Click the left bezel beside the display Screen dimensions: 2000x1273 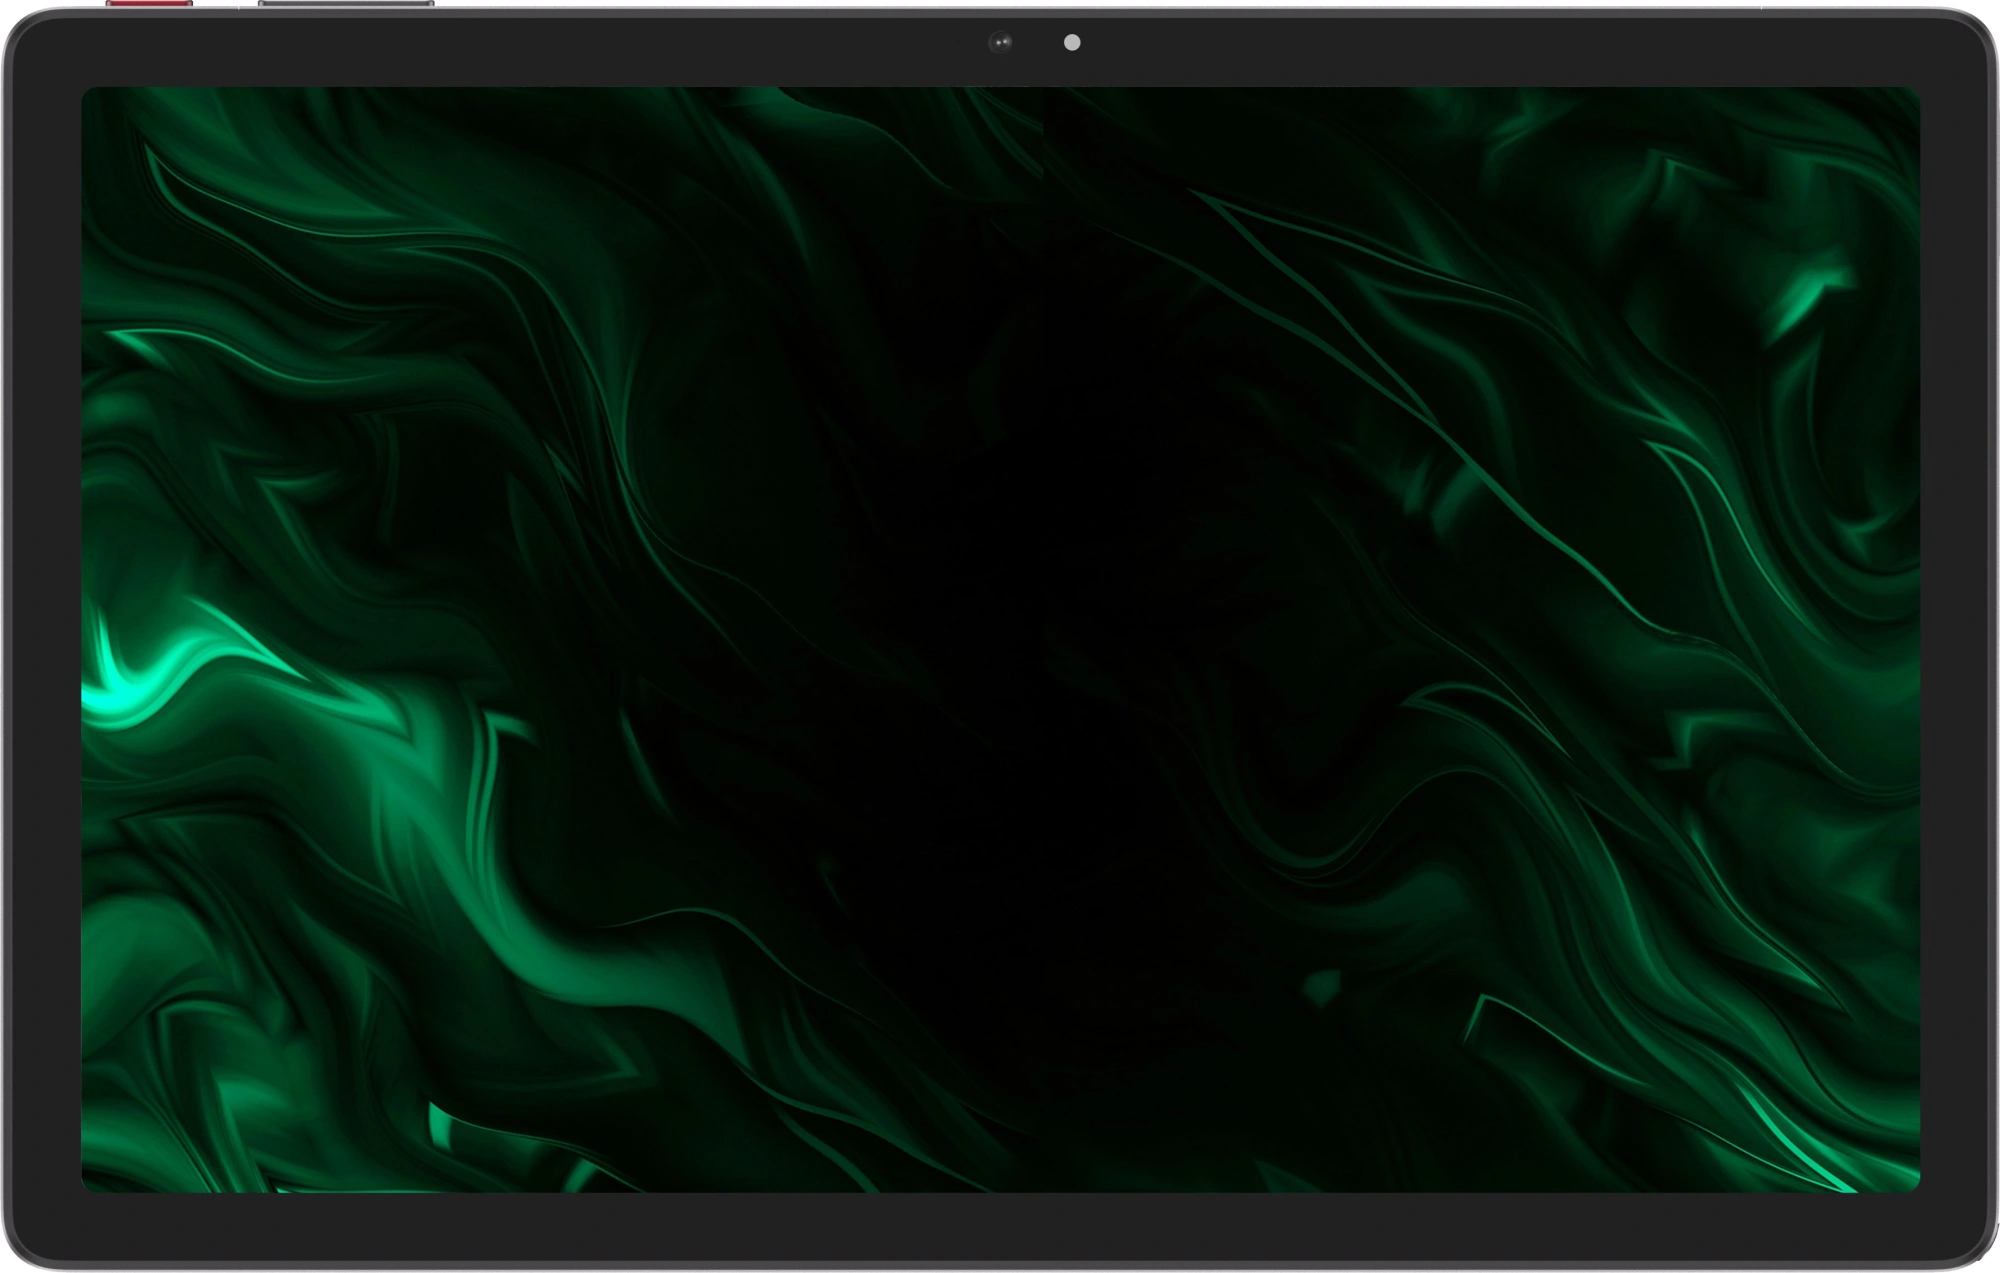(x=44, y=640)
